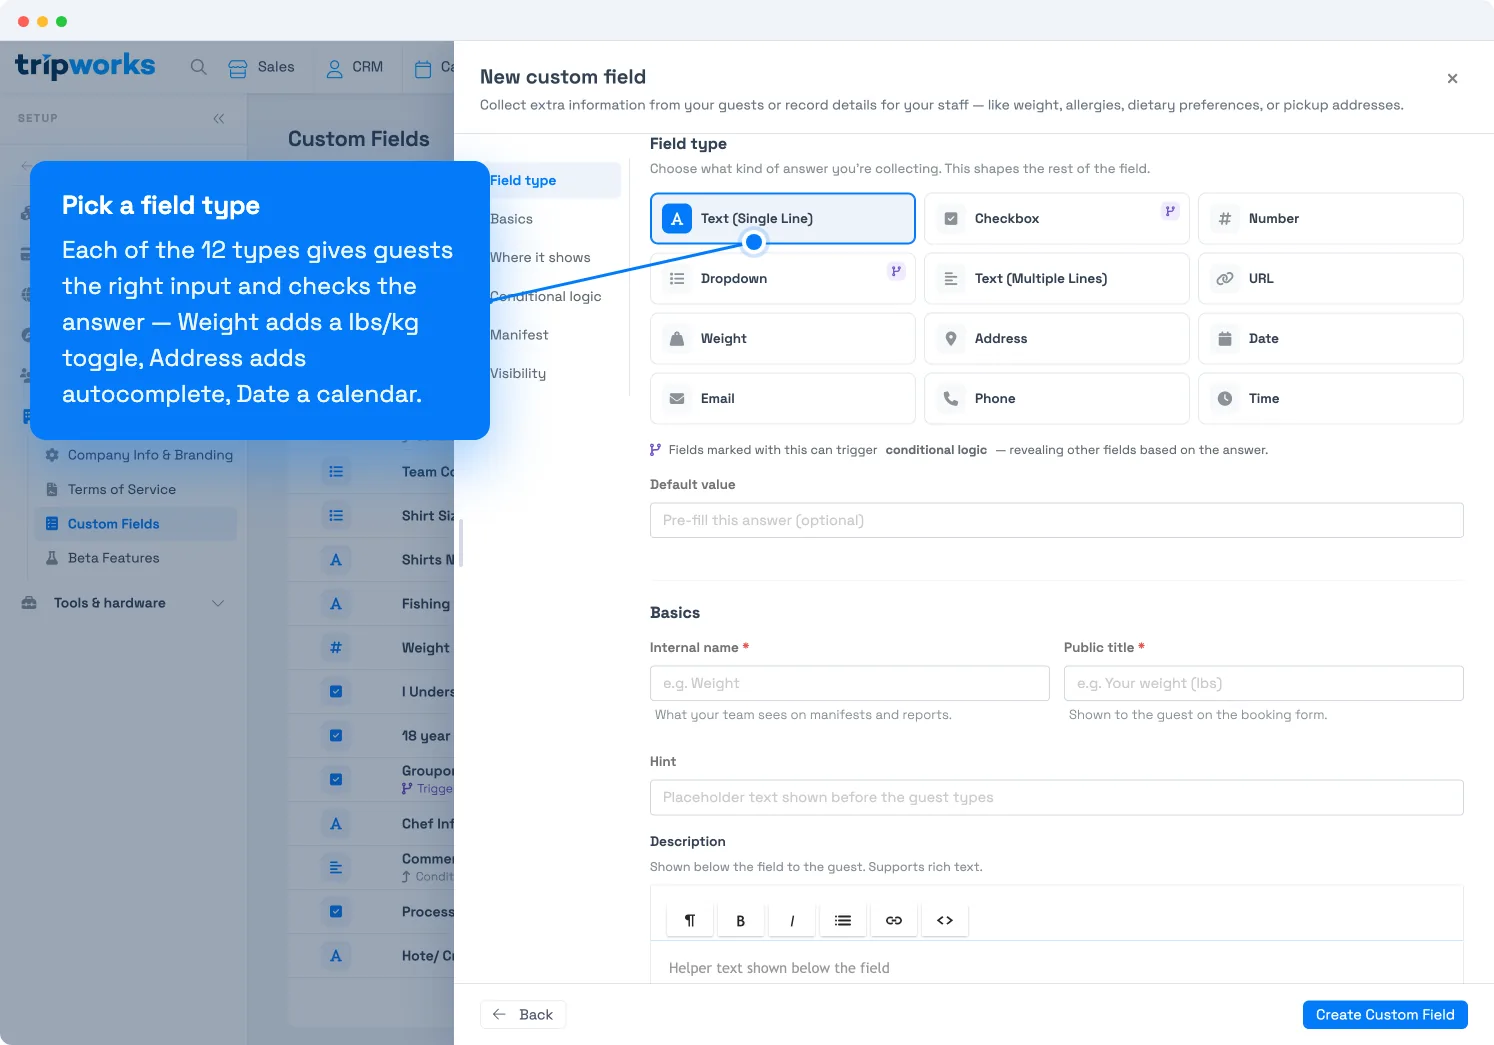Choose the Phone field type
1494x1045 pixels.
(1056, 399)
